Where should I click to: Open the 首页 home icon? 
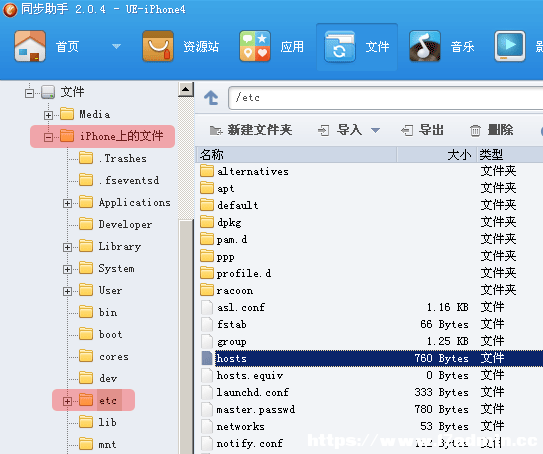pos(30,46)
